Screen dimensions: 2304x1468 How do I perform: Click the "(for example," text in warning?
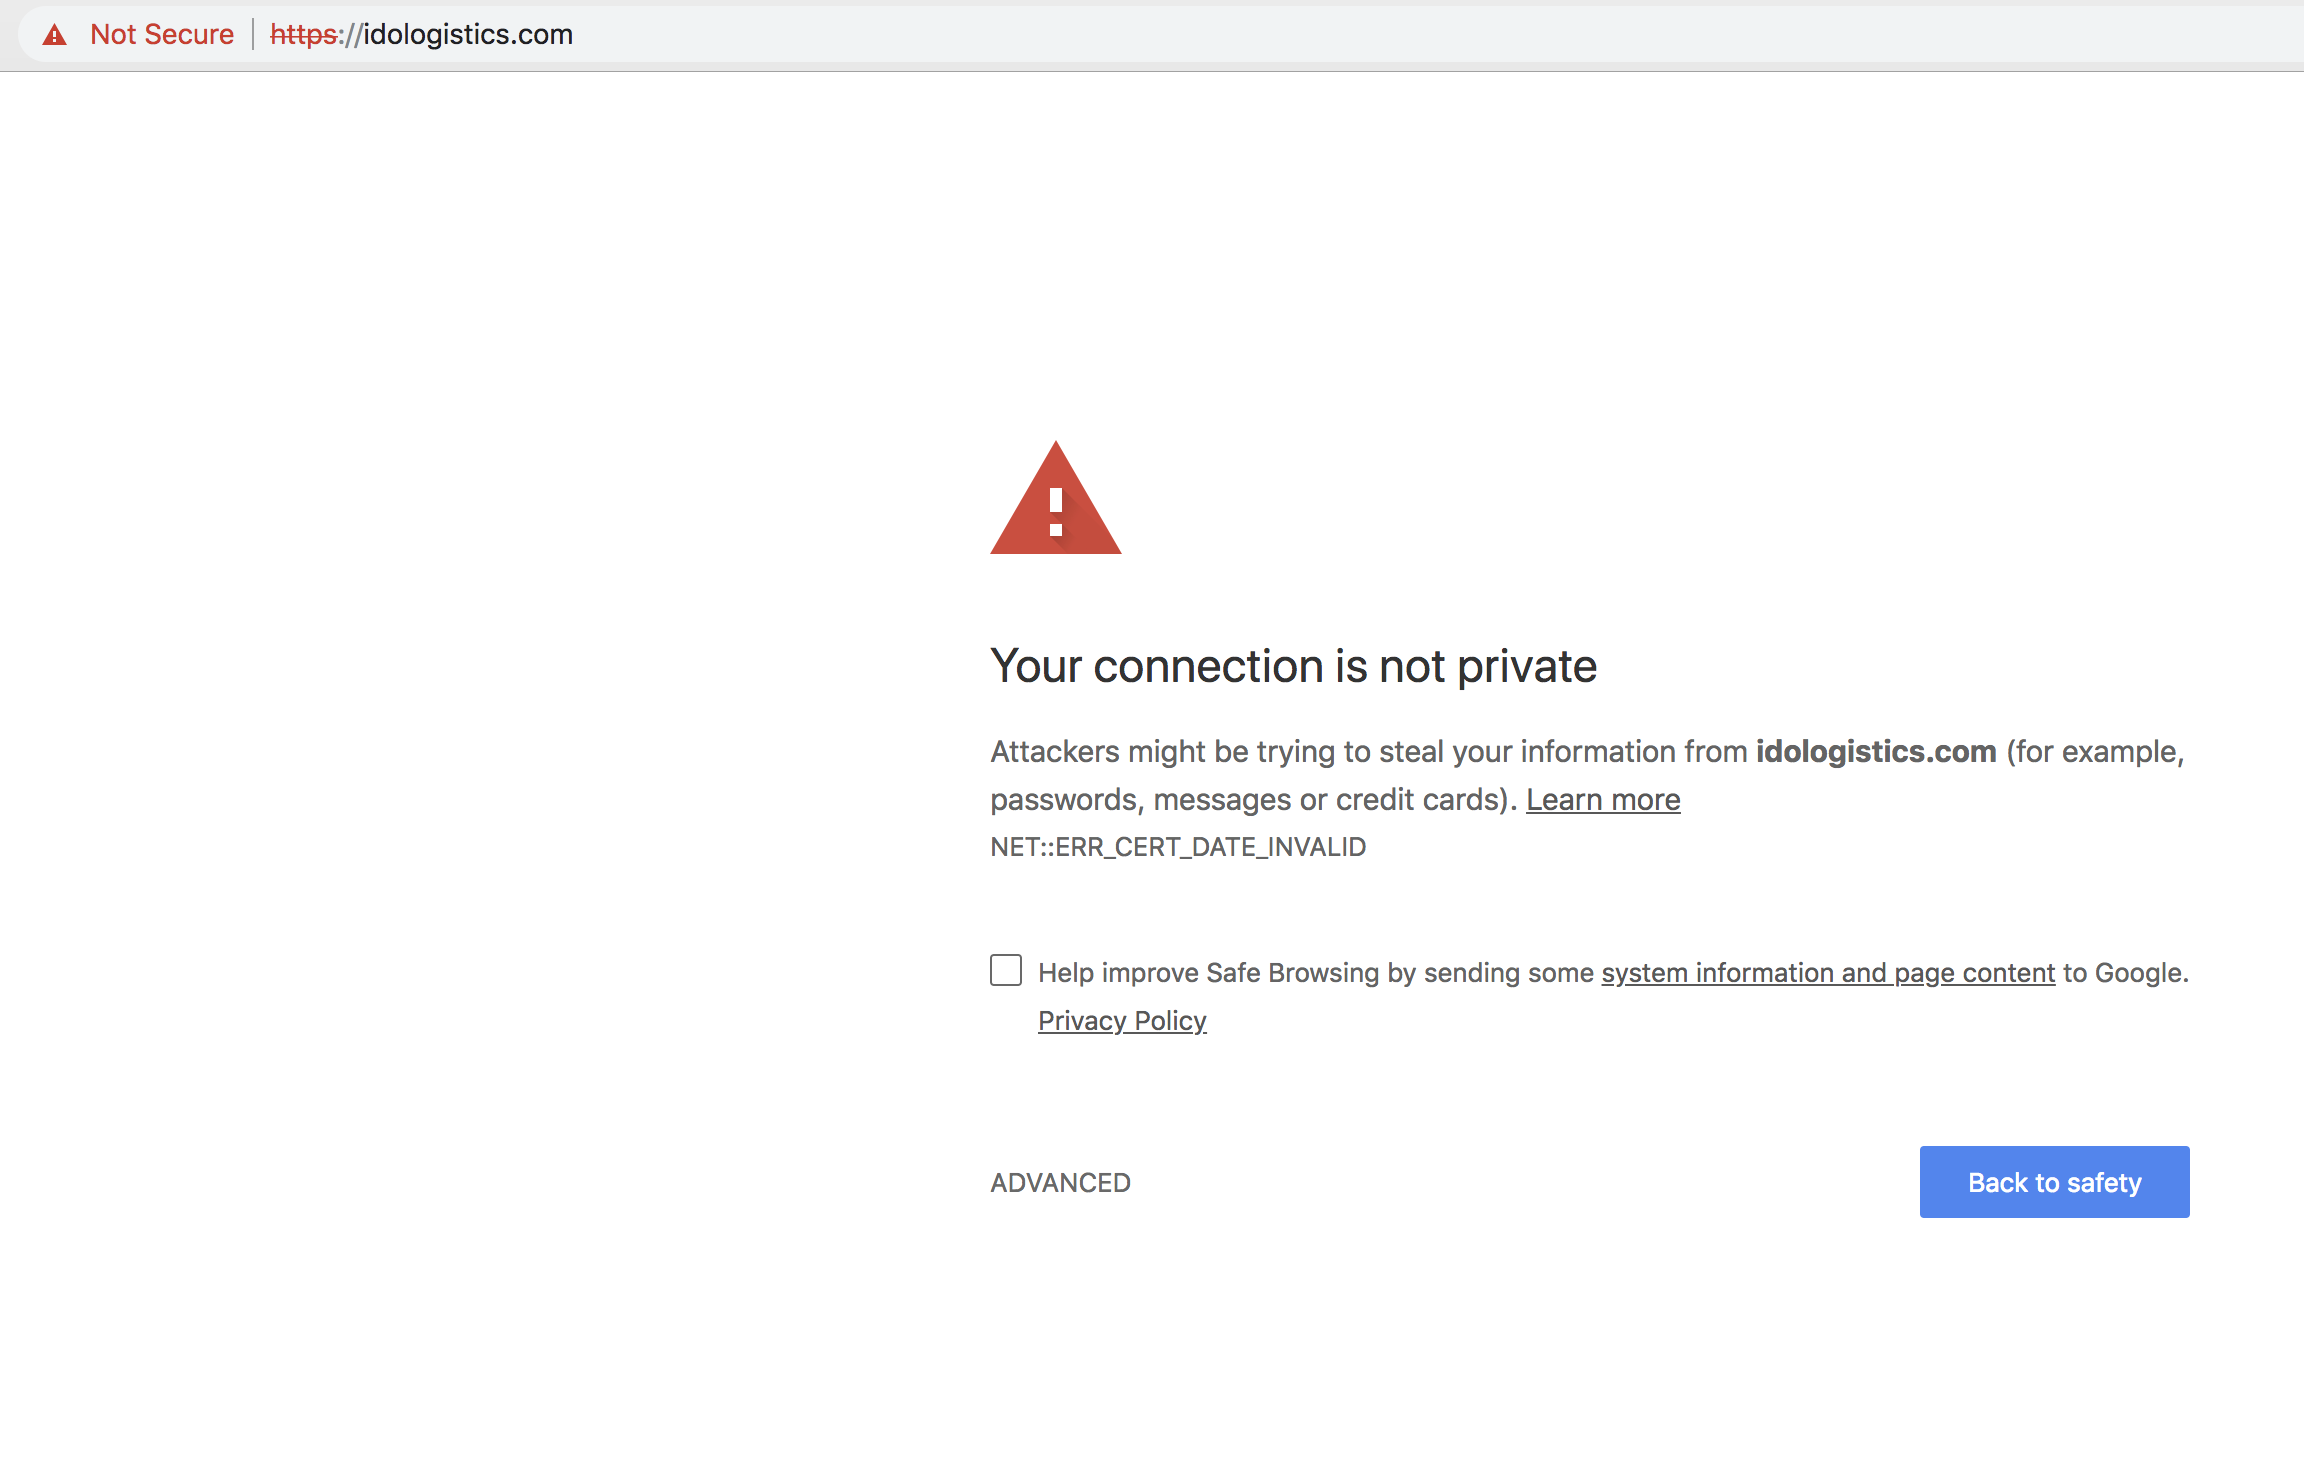pyautogui.click(x=2095, y=751)
